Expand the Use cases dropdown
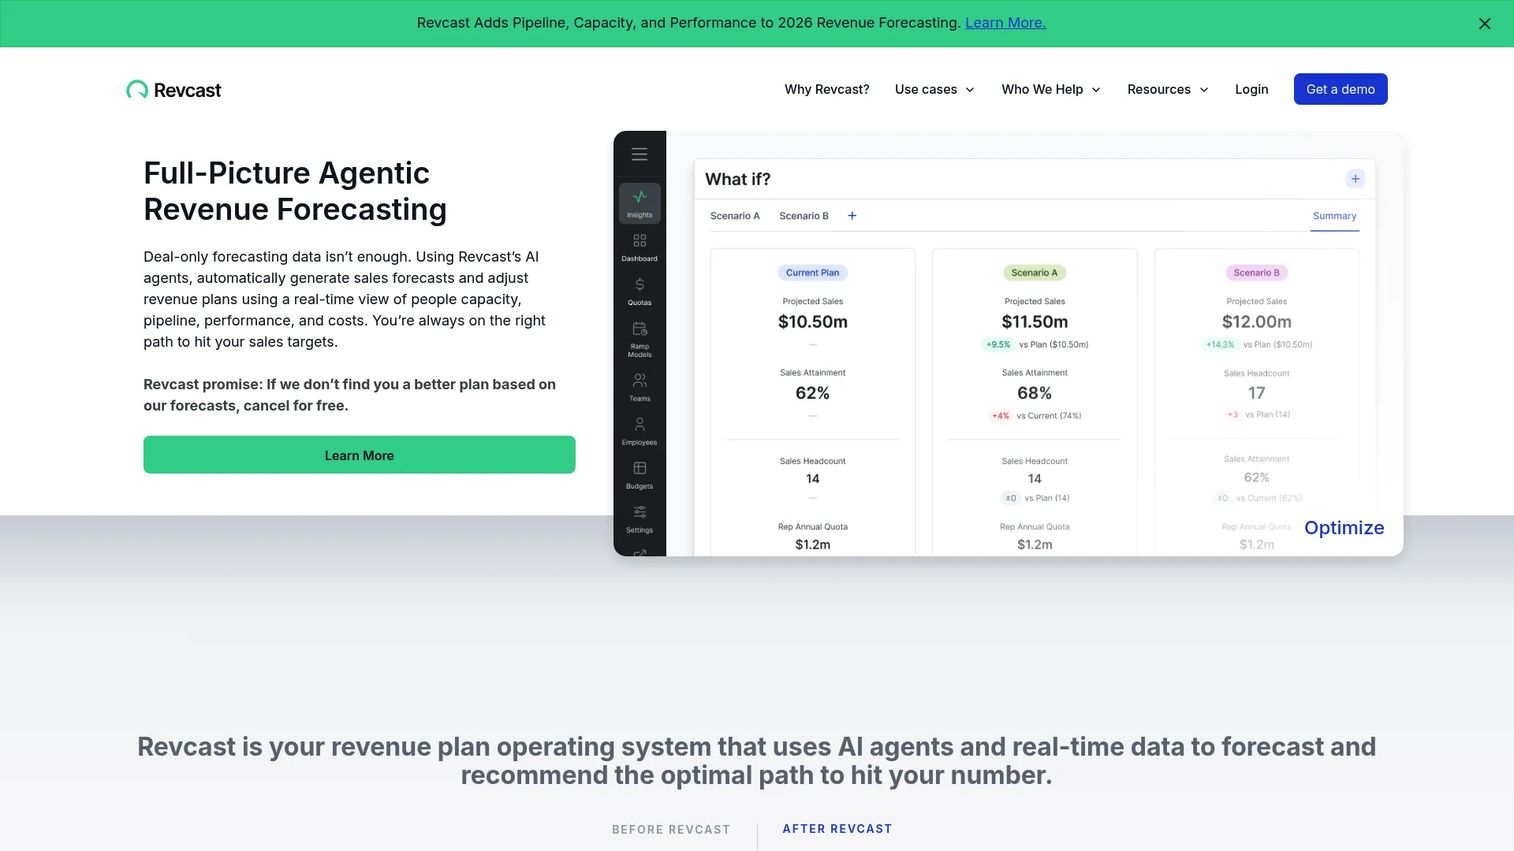Image resolution: width=1514 pixels, height=851 pixels. click(935, 90)
